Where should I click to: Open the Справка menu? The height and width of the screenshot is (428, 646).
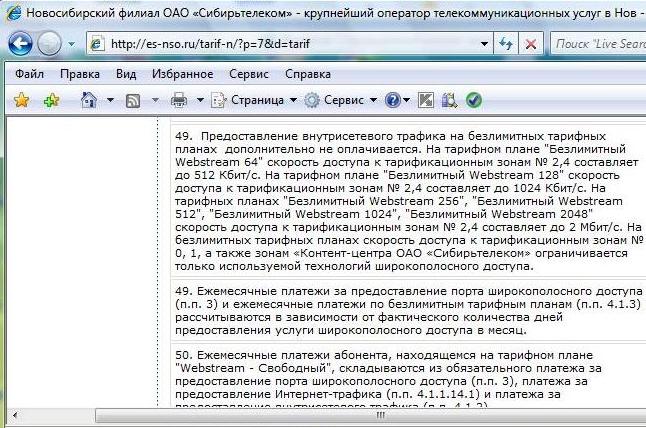[x=308, y=74]
